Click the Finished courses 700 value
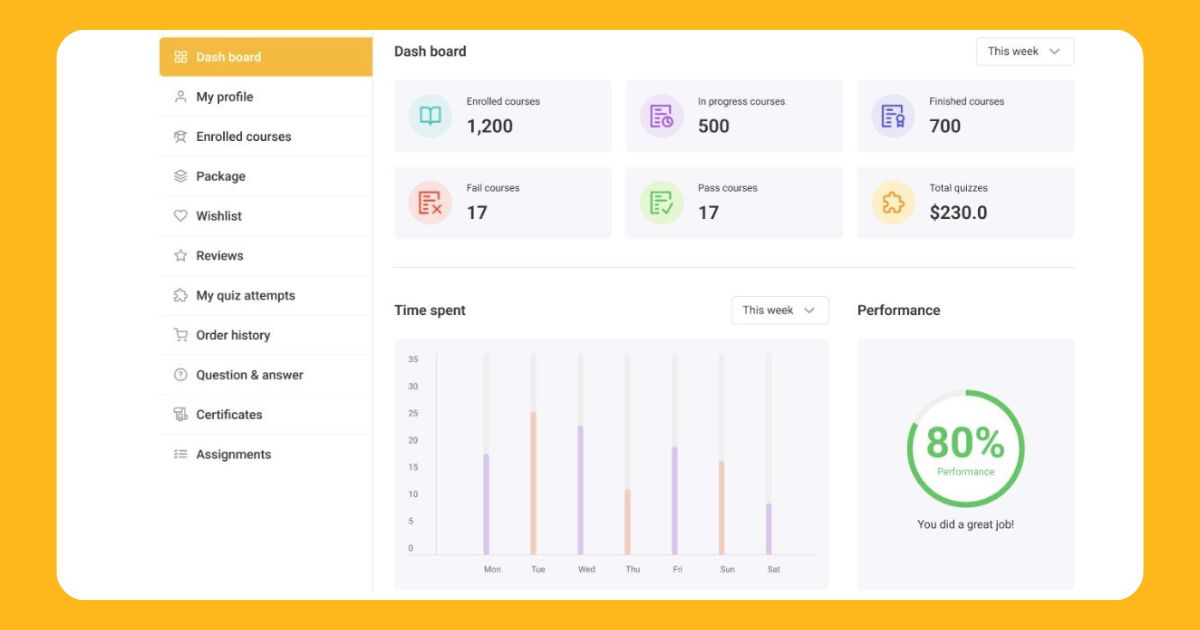 click(x=945, y=126)
